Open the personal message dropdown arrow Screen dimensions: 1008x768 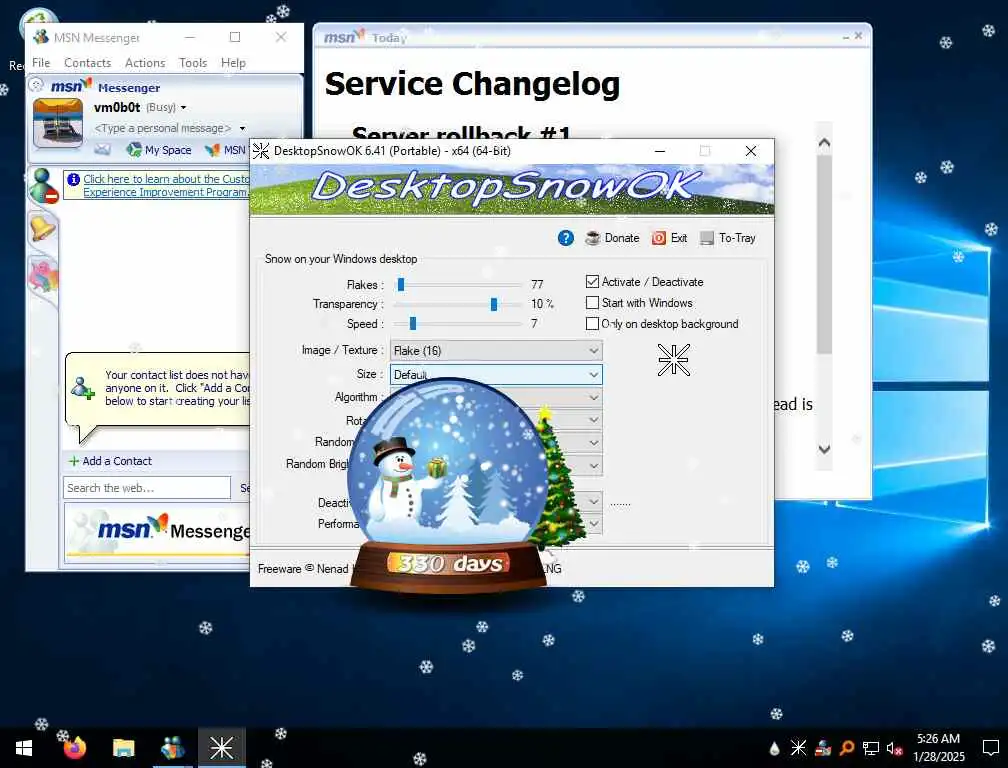(242, 129)
